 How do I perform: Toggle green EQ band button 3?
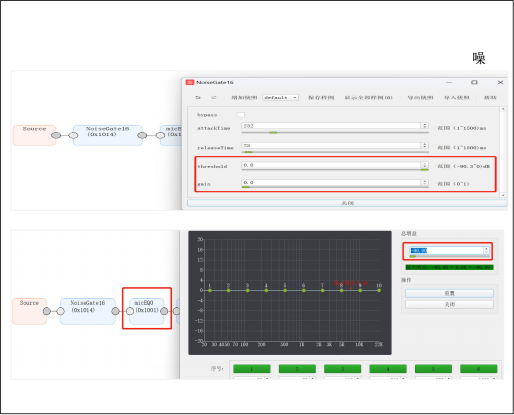pyautogui.click(x=342, y=369)
